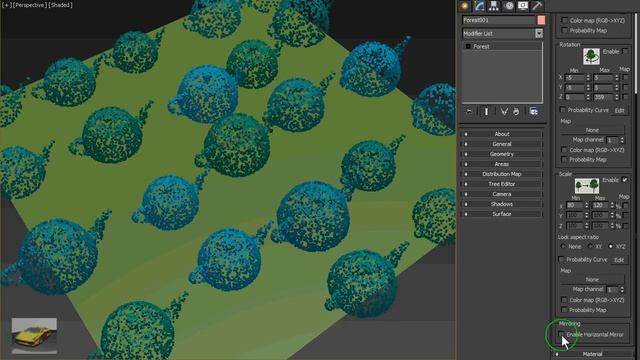Click Edit button for Rotation Probability Curve

click(x=619, y=111)
